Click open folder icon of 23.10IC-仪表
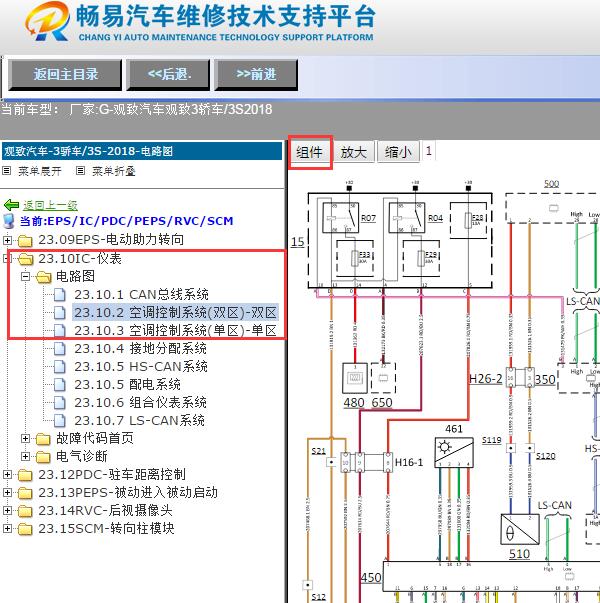Screen dimensions: 600x603 (26, 259)
